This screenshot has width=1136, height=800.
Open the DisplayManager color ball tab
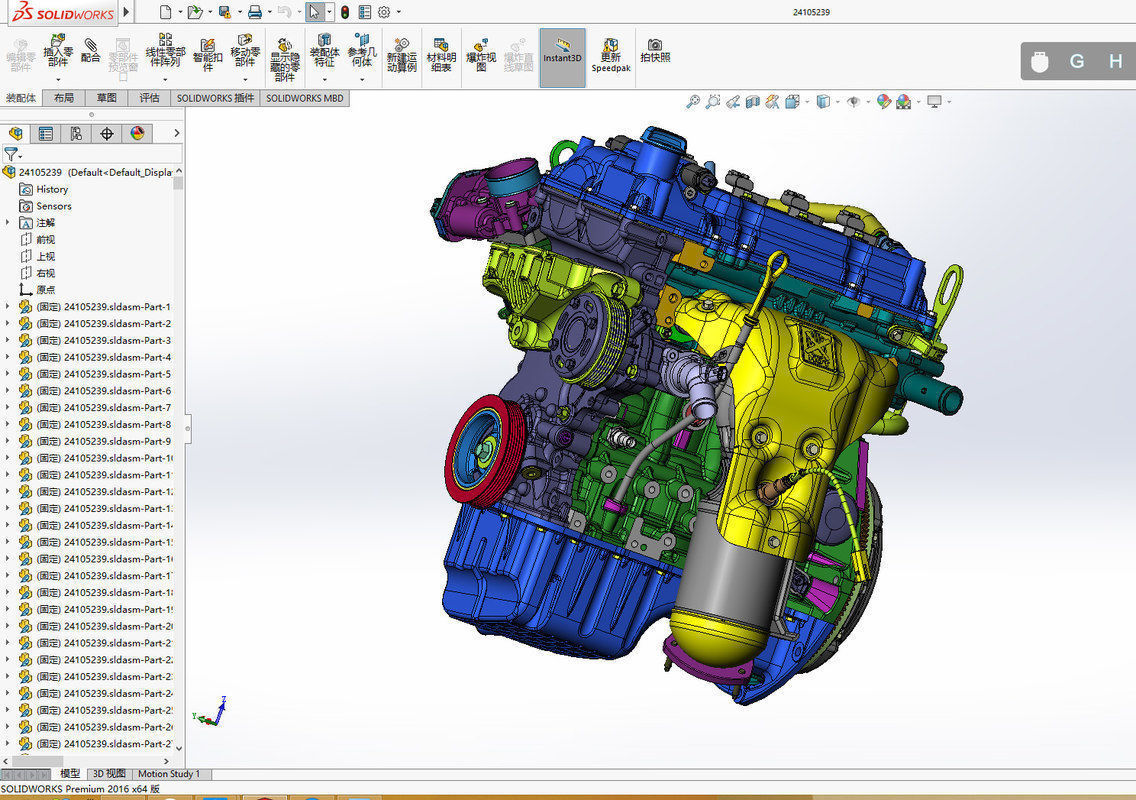point(137,133)
